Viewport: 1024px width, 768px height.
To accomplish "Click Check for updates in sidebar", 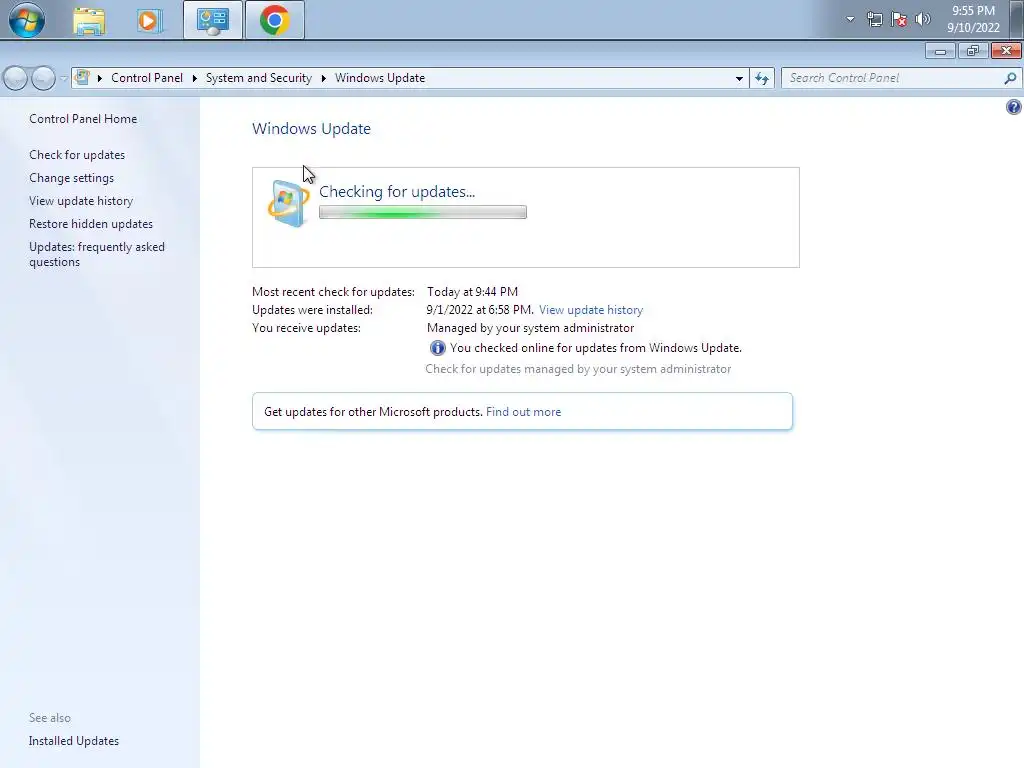I will point(77,155).
